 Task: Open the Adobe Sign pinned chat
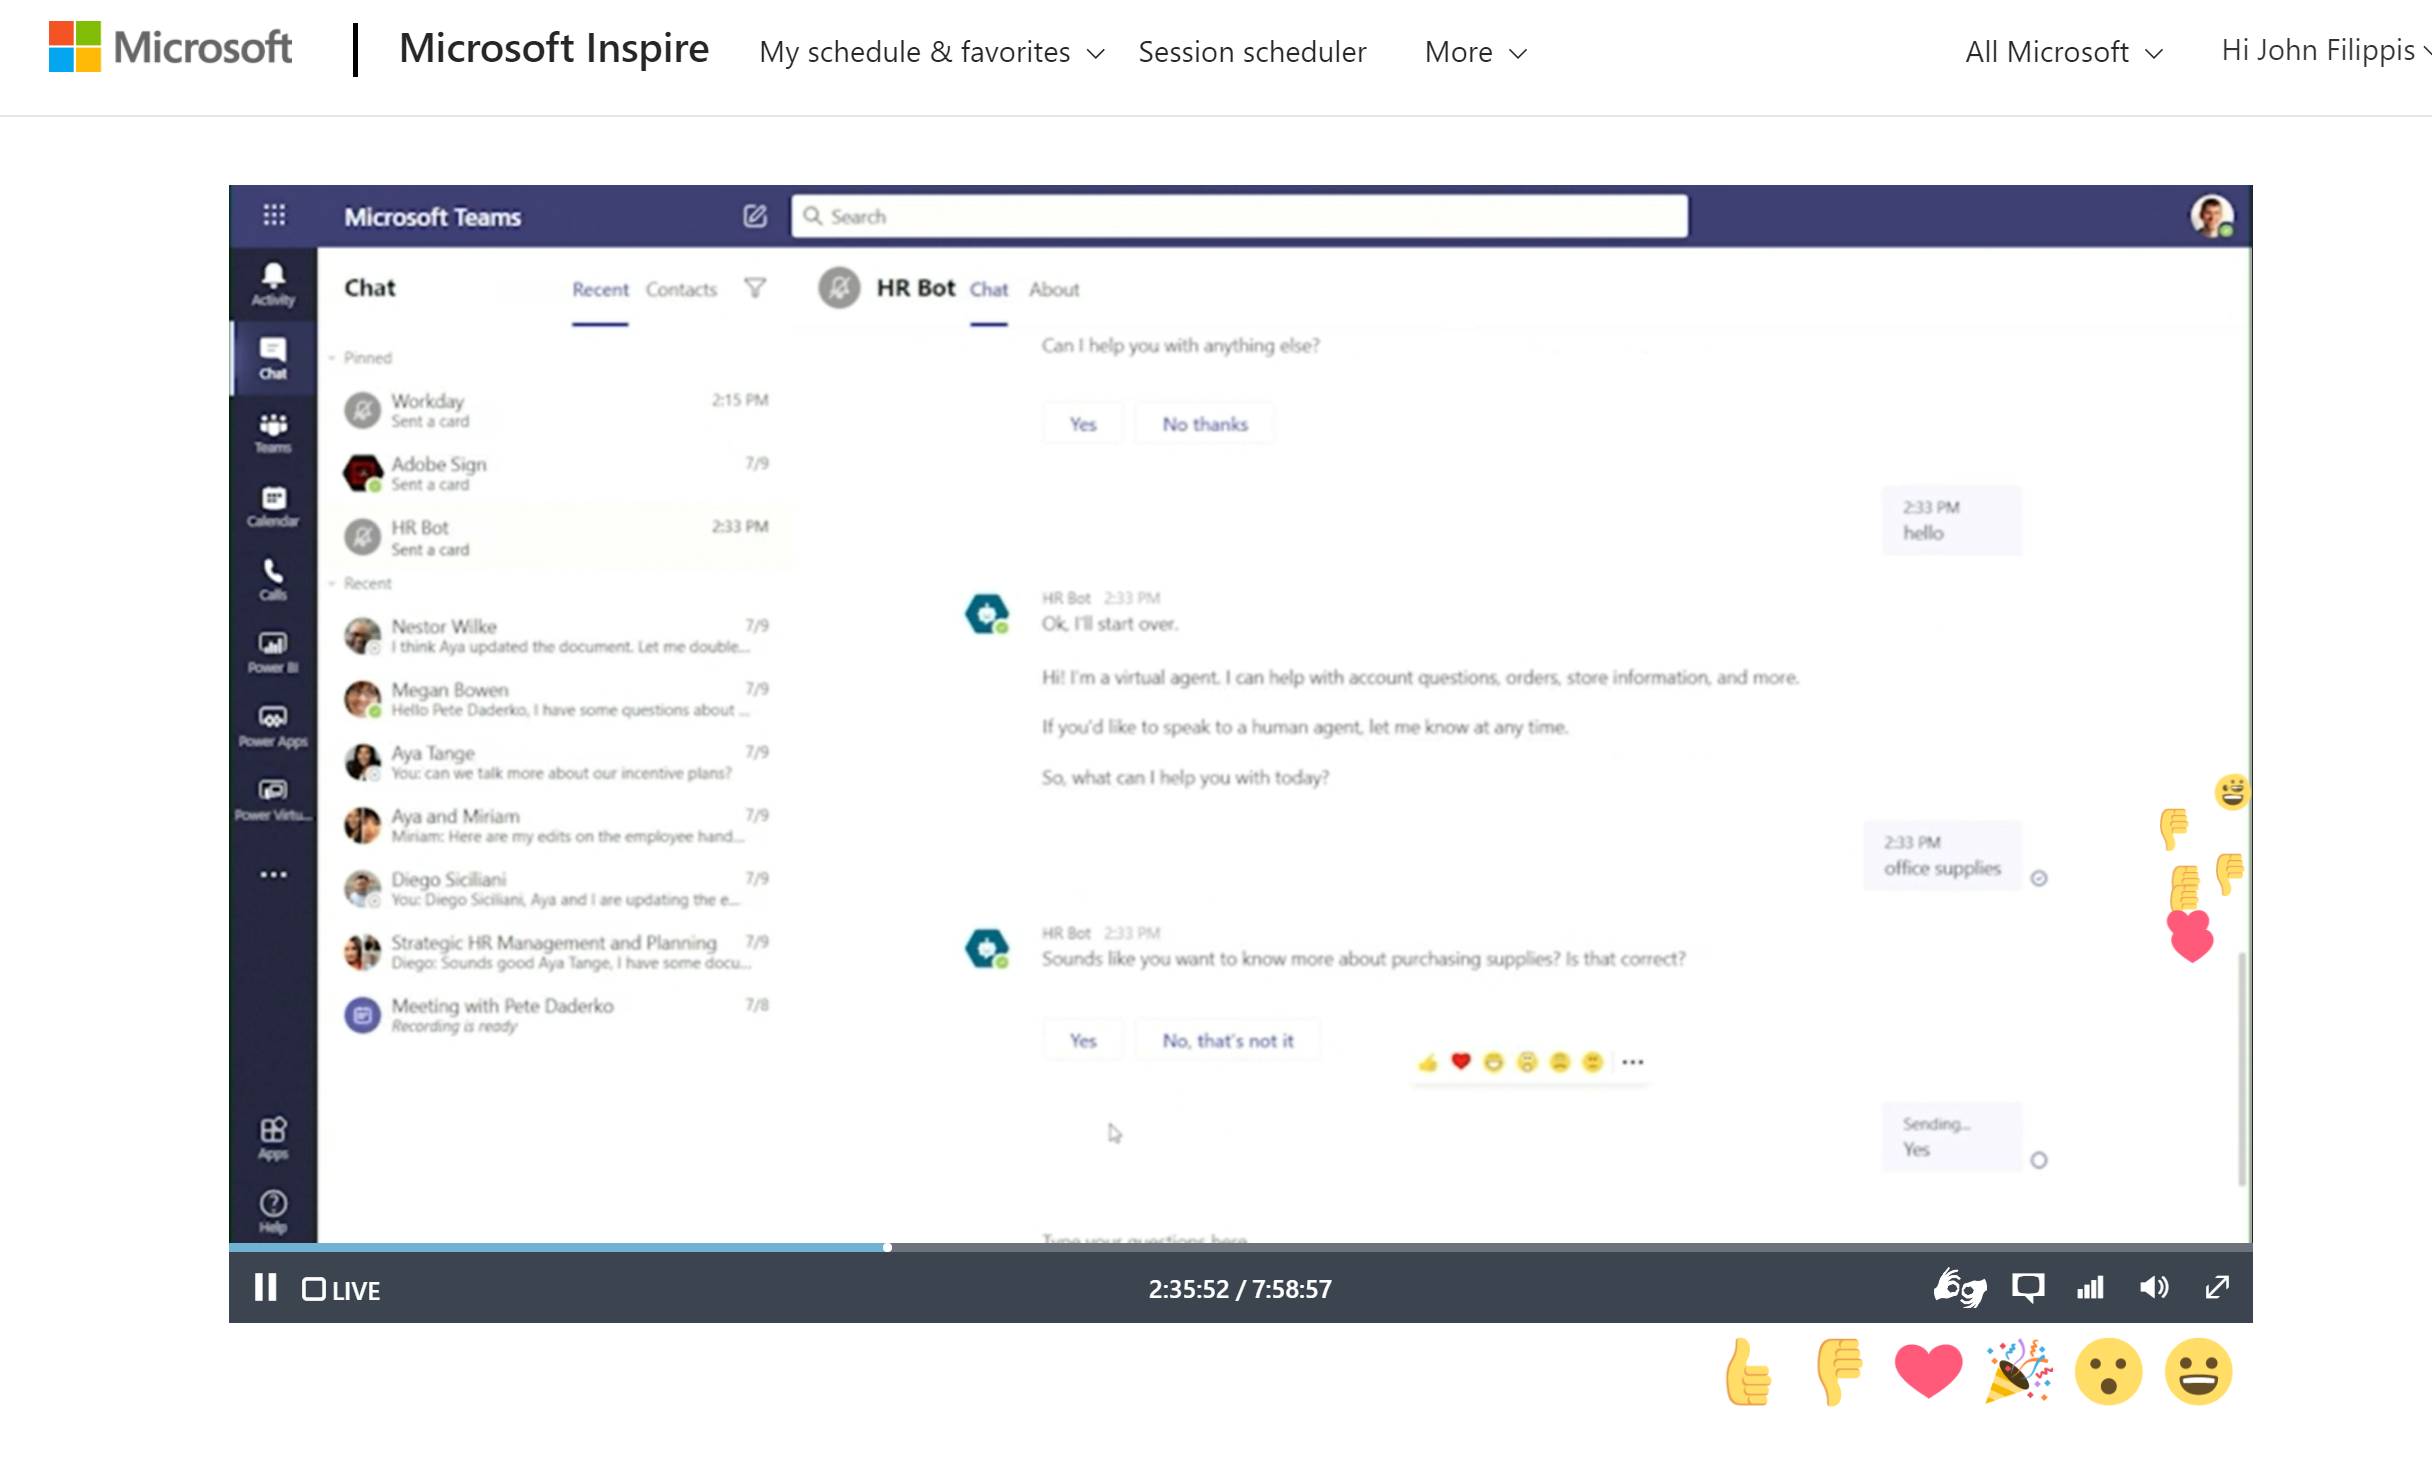tap(556, 473)
